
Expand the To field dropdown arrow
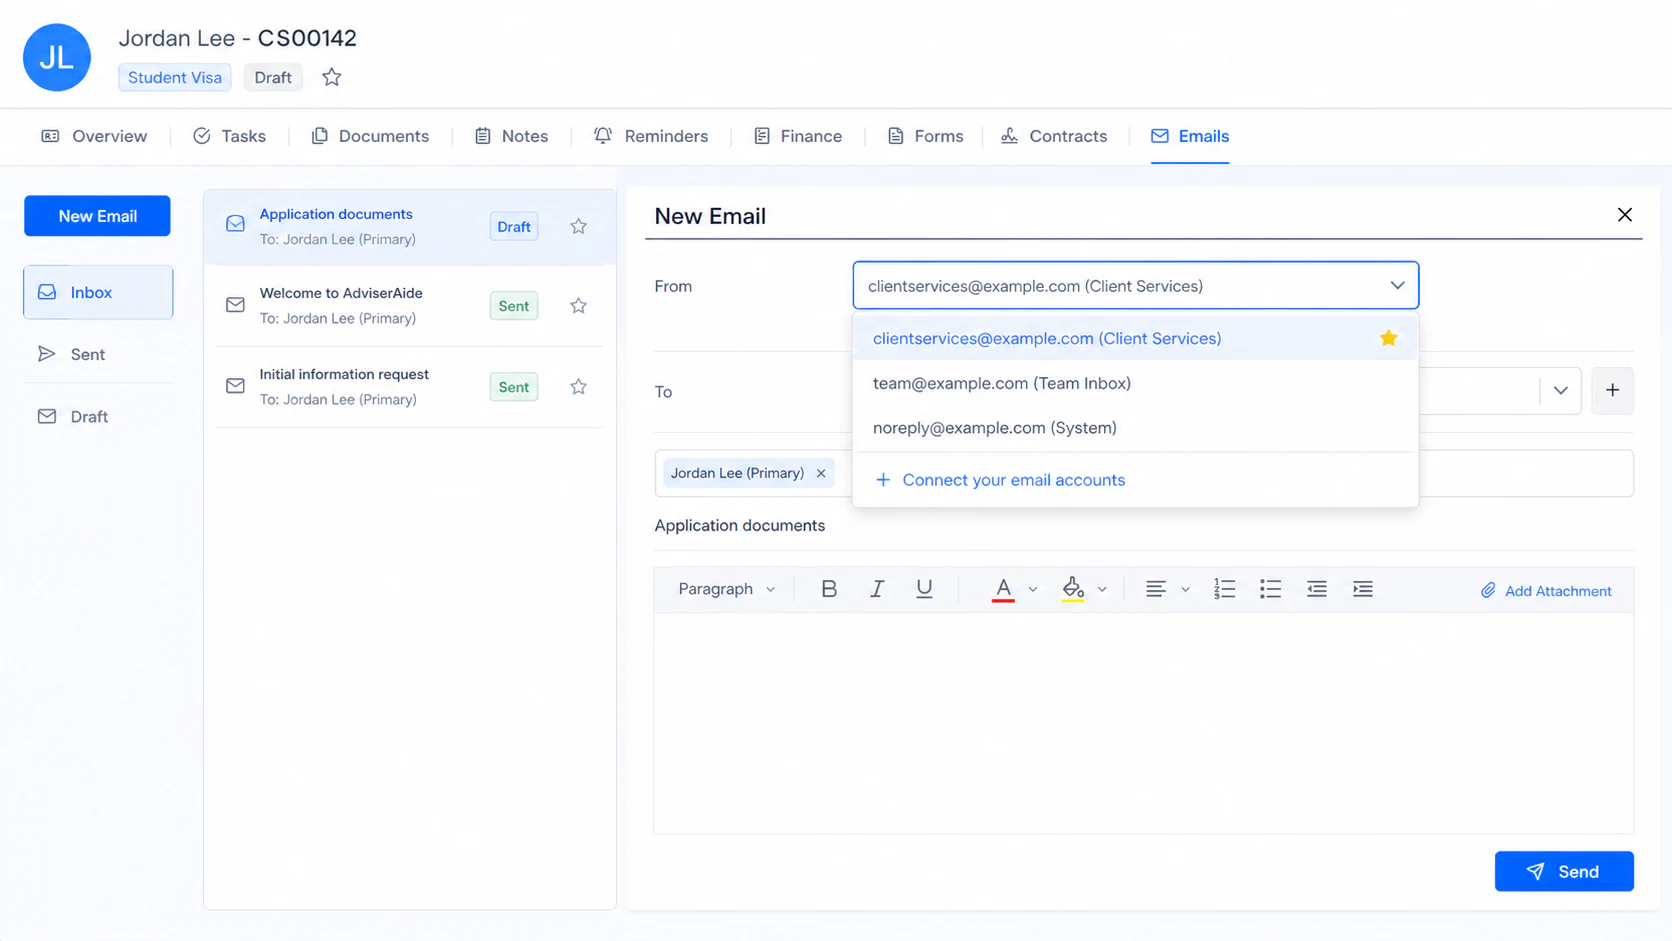click(1560, 391)
